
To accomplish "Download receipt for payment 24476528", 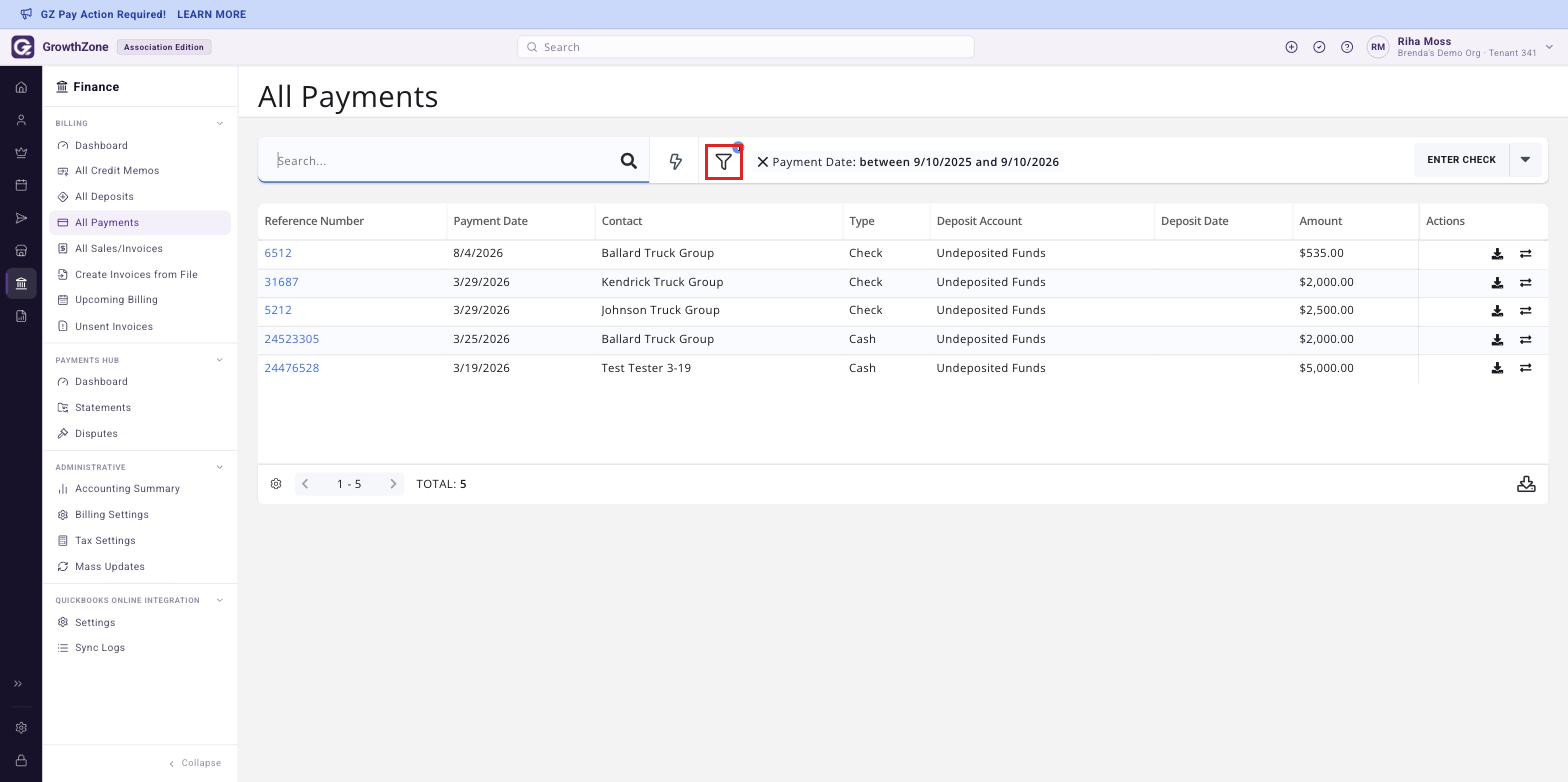I will point(1497,368).
